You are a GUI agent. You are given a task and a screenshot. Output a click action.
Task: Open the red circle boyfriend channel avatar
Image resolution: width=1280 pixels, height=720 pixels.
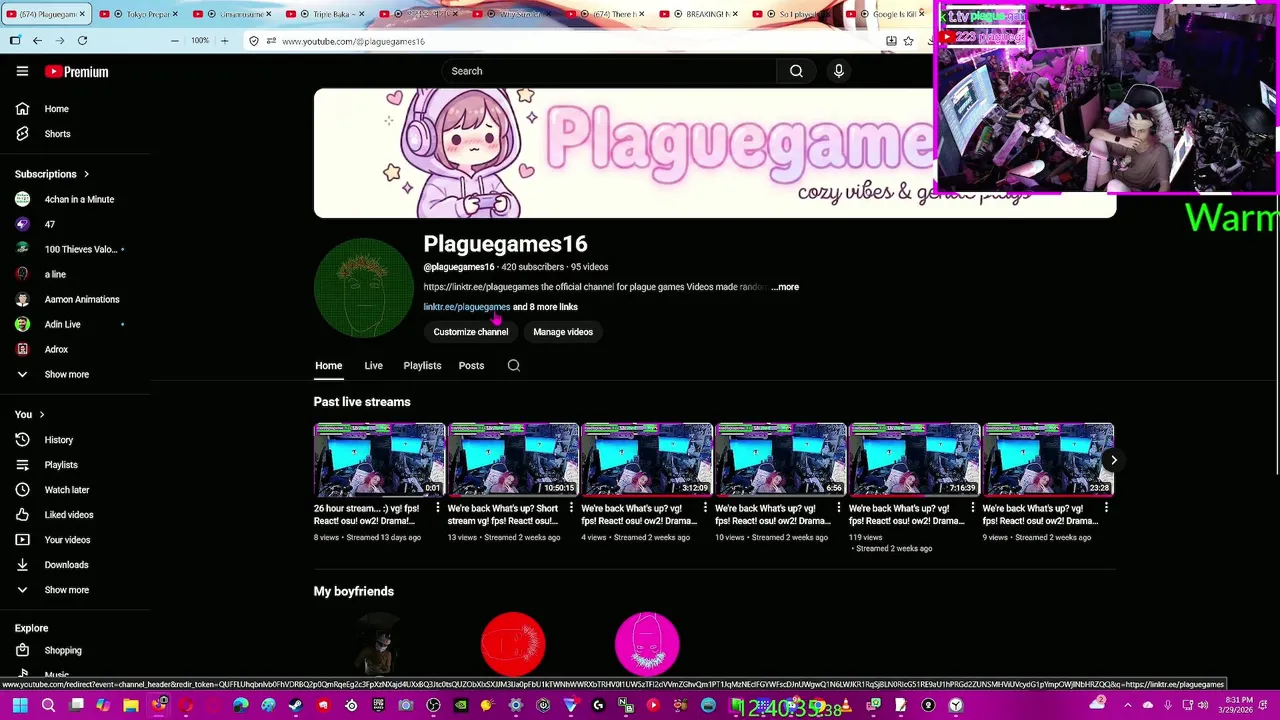(513, 644)
